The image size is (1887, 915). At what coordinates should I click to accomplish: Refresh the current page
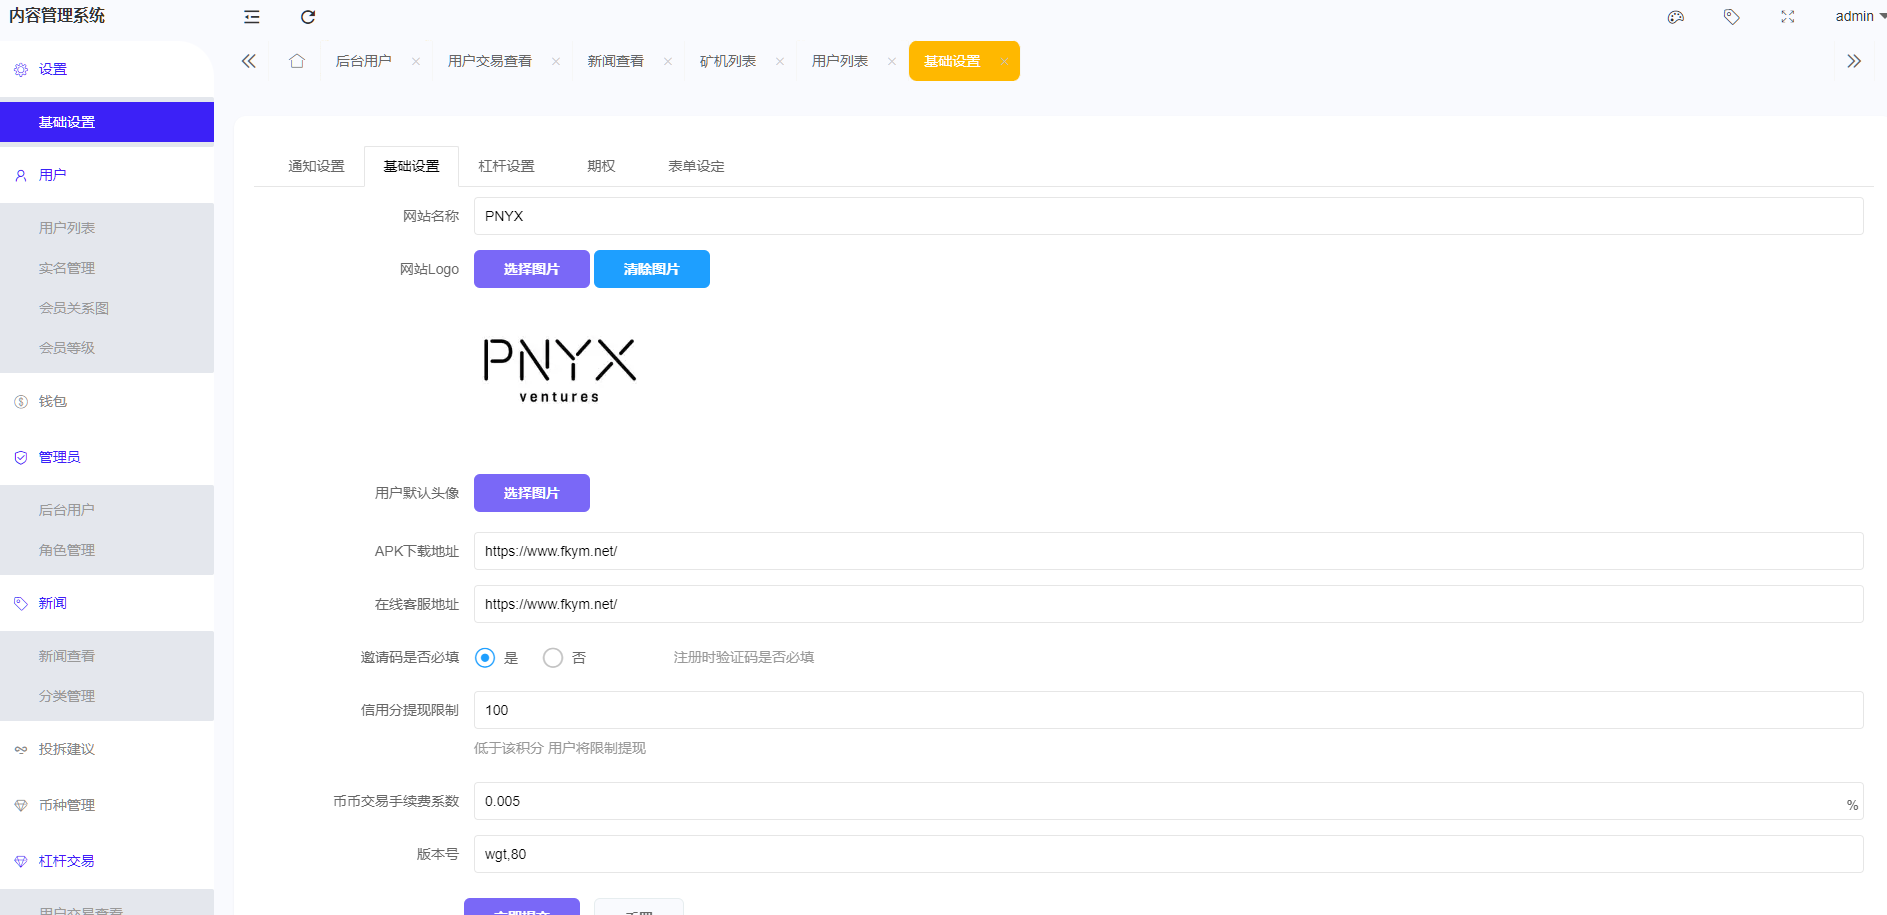(307, 17)
